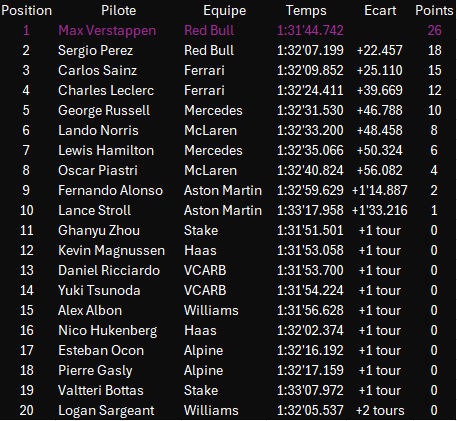Select Lance Stroll name cell
This screenshot has height=421, width=457.
(95, 211)
